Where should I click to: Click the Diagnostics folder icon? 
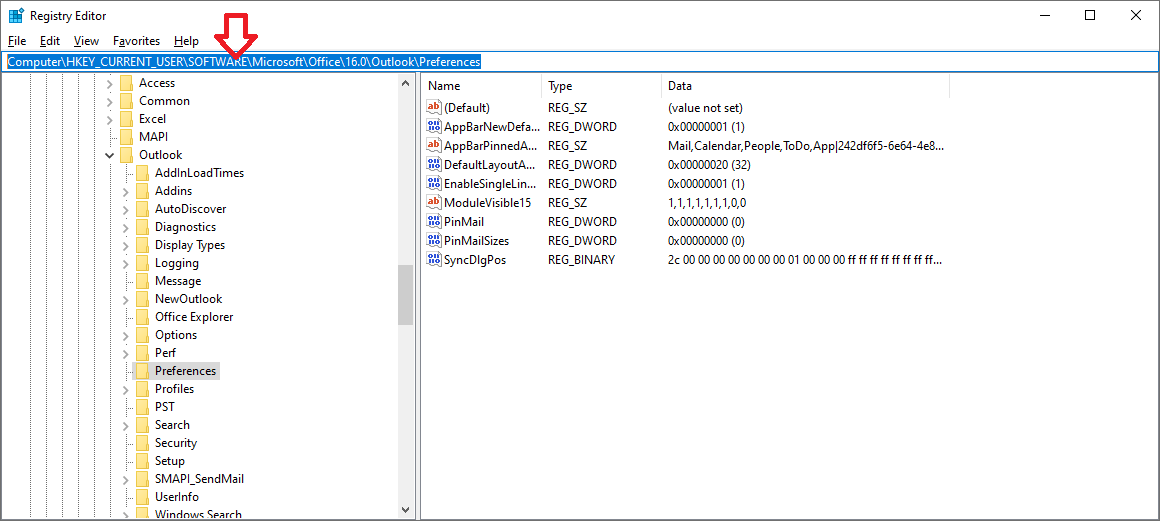click(x=142, y=227)
